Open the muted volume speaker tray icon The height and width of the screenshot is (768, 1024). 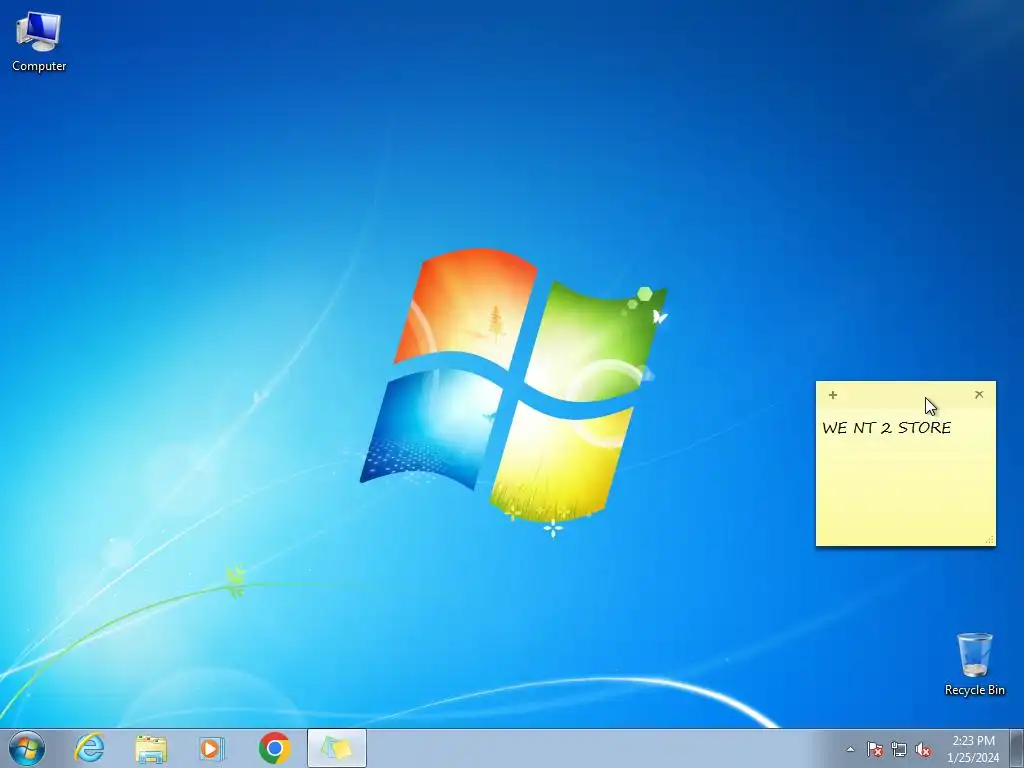point(923,749)
